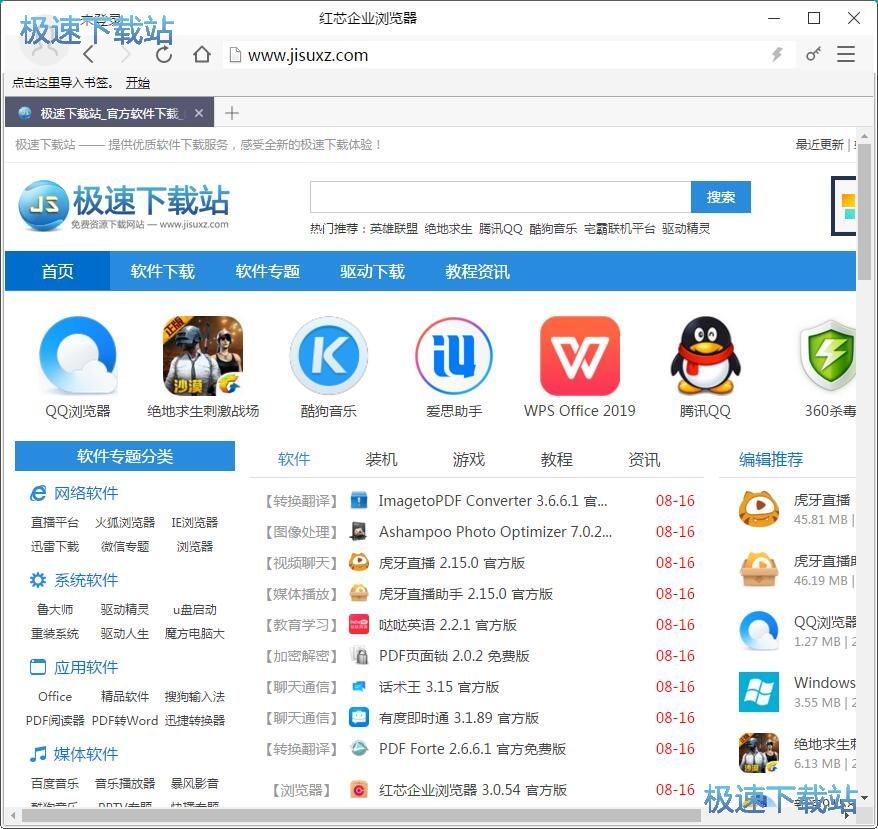Screen dimensions: 878x829
Task: Switch to the 软件下载 navigation tab
Action: pos(162,271)
